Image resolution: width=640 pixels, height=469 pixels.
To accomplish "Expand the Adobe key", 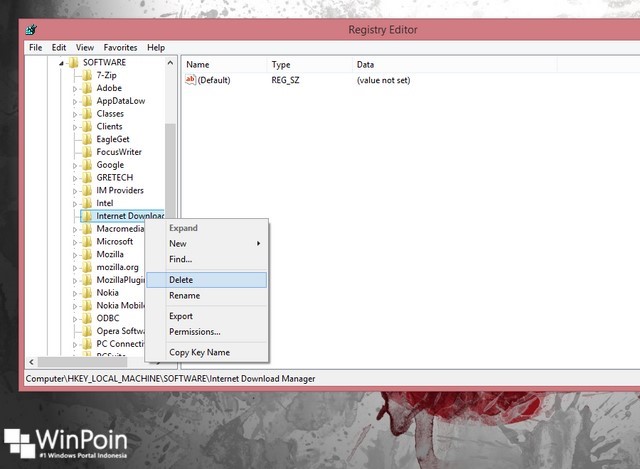I will coord(75,89).
